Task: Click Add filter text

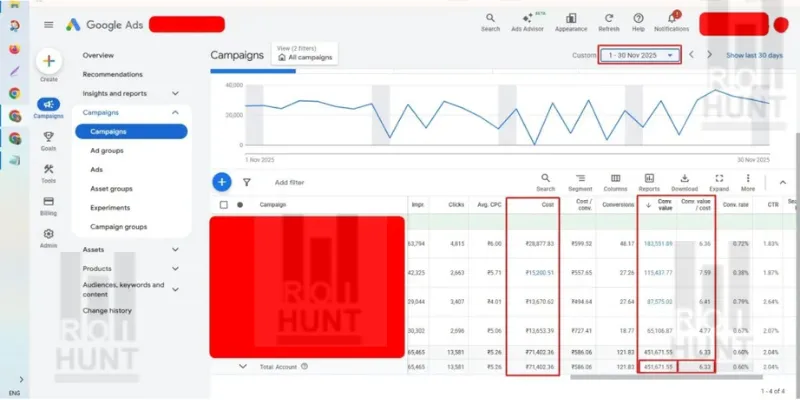Action: click(289, 182)
